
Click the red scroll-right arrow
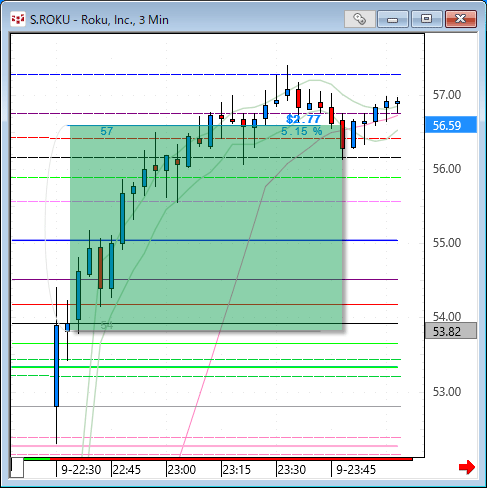tap(467, 467)
